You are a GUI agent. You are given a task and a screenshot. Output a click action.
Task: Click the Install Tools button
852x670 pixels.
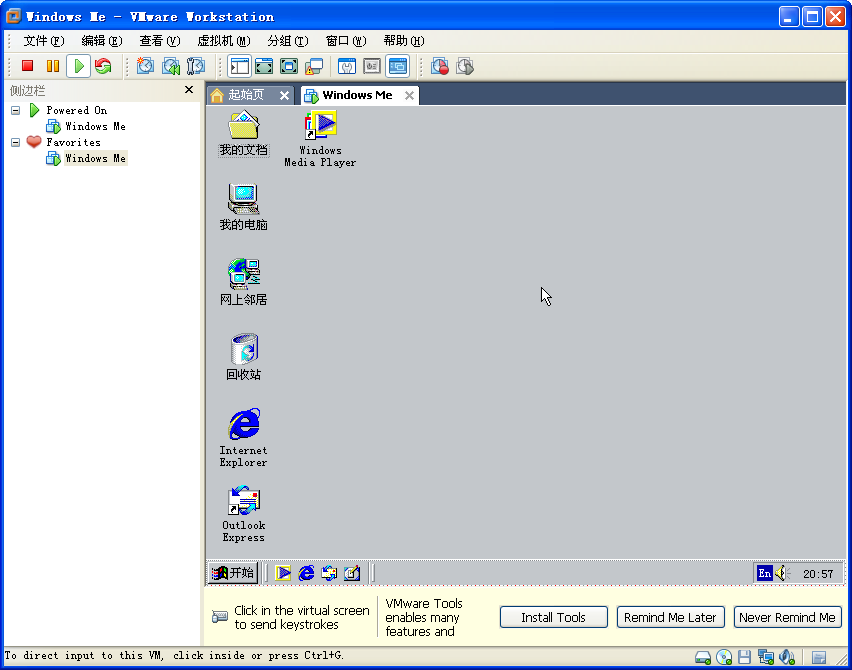click(553, 617)
